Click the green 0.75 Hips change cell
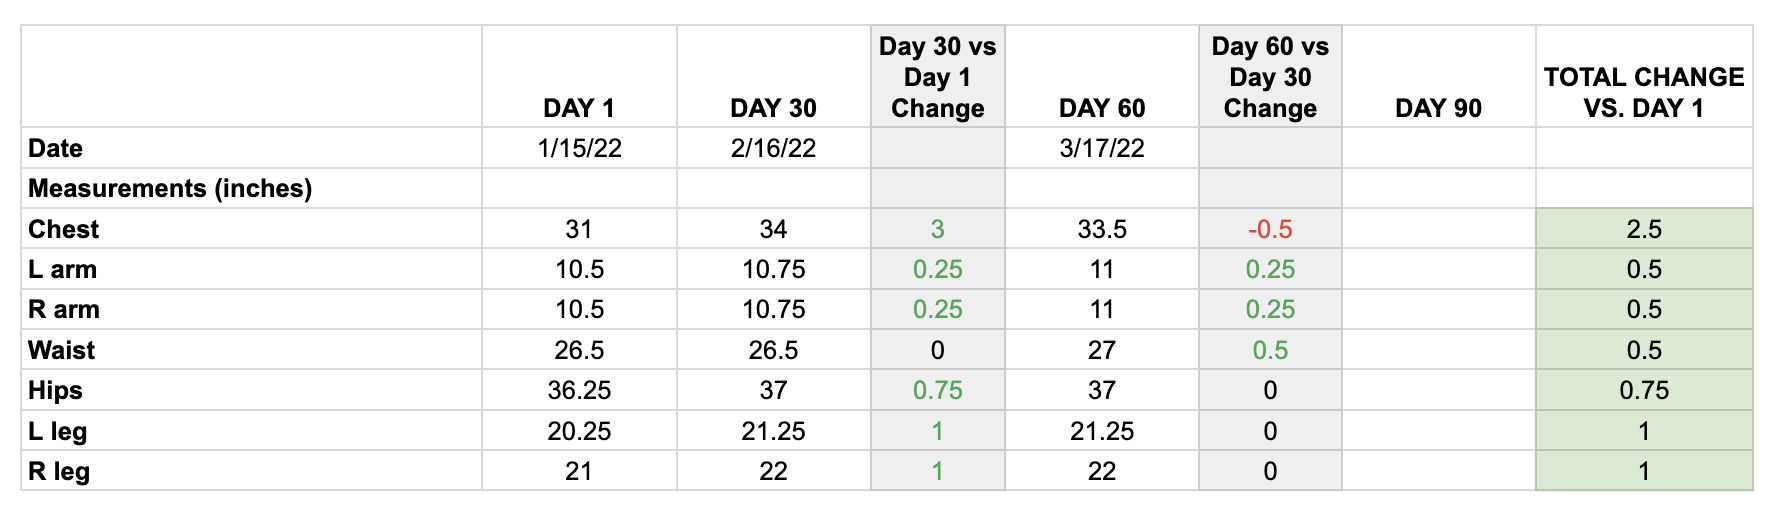The height and width of the screenshot is (516, 1776). pyautogui.click(x=938, y=390)
